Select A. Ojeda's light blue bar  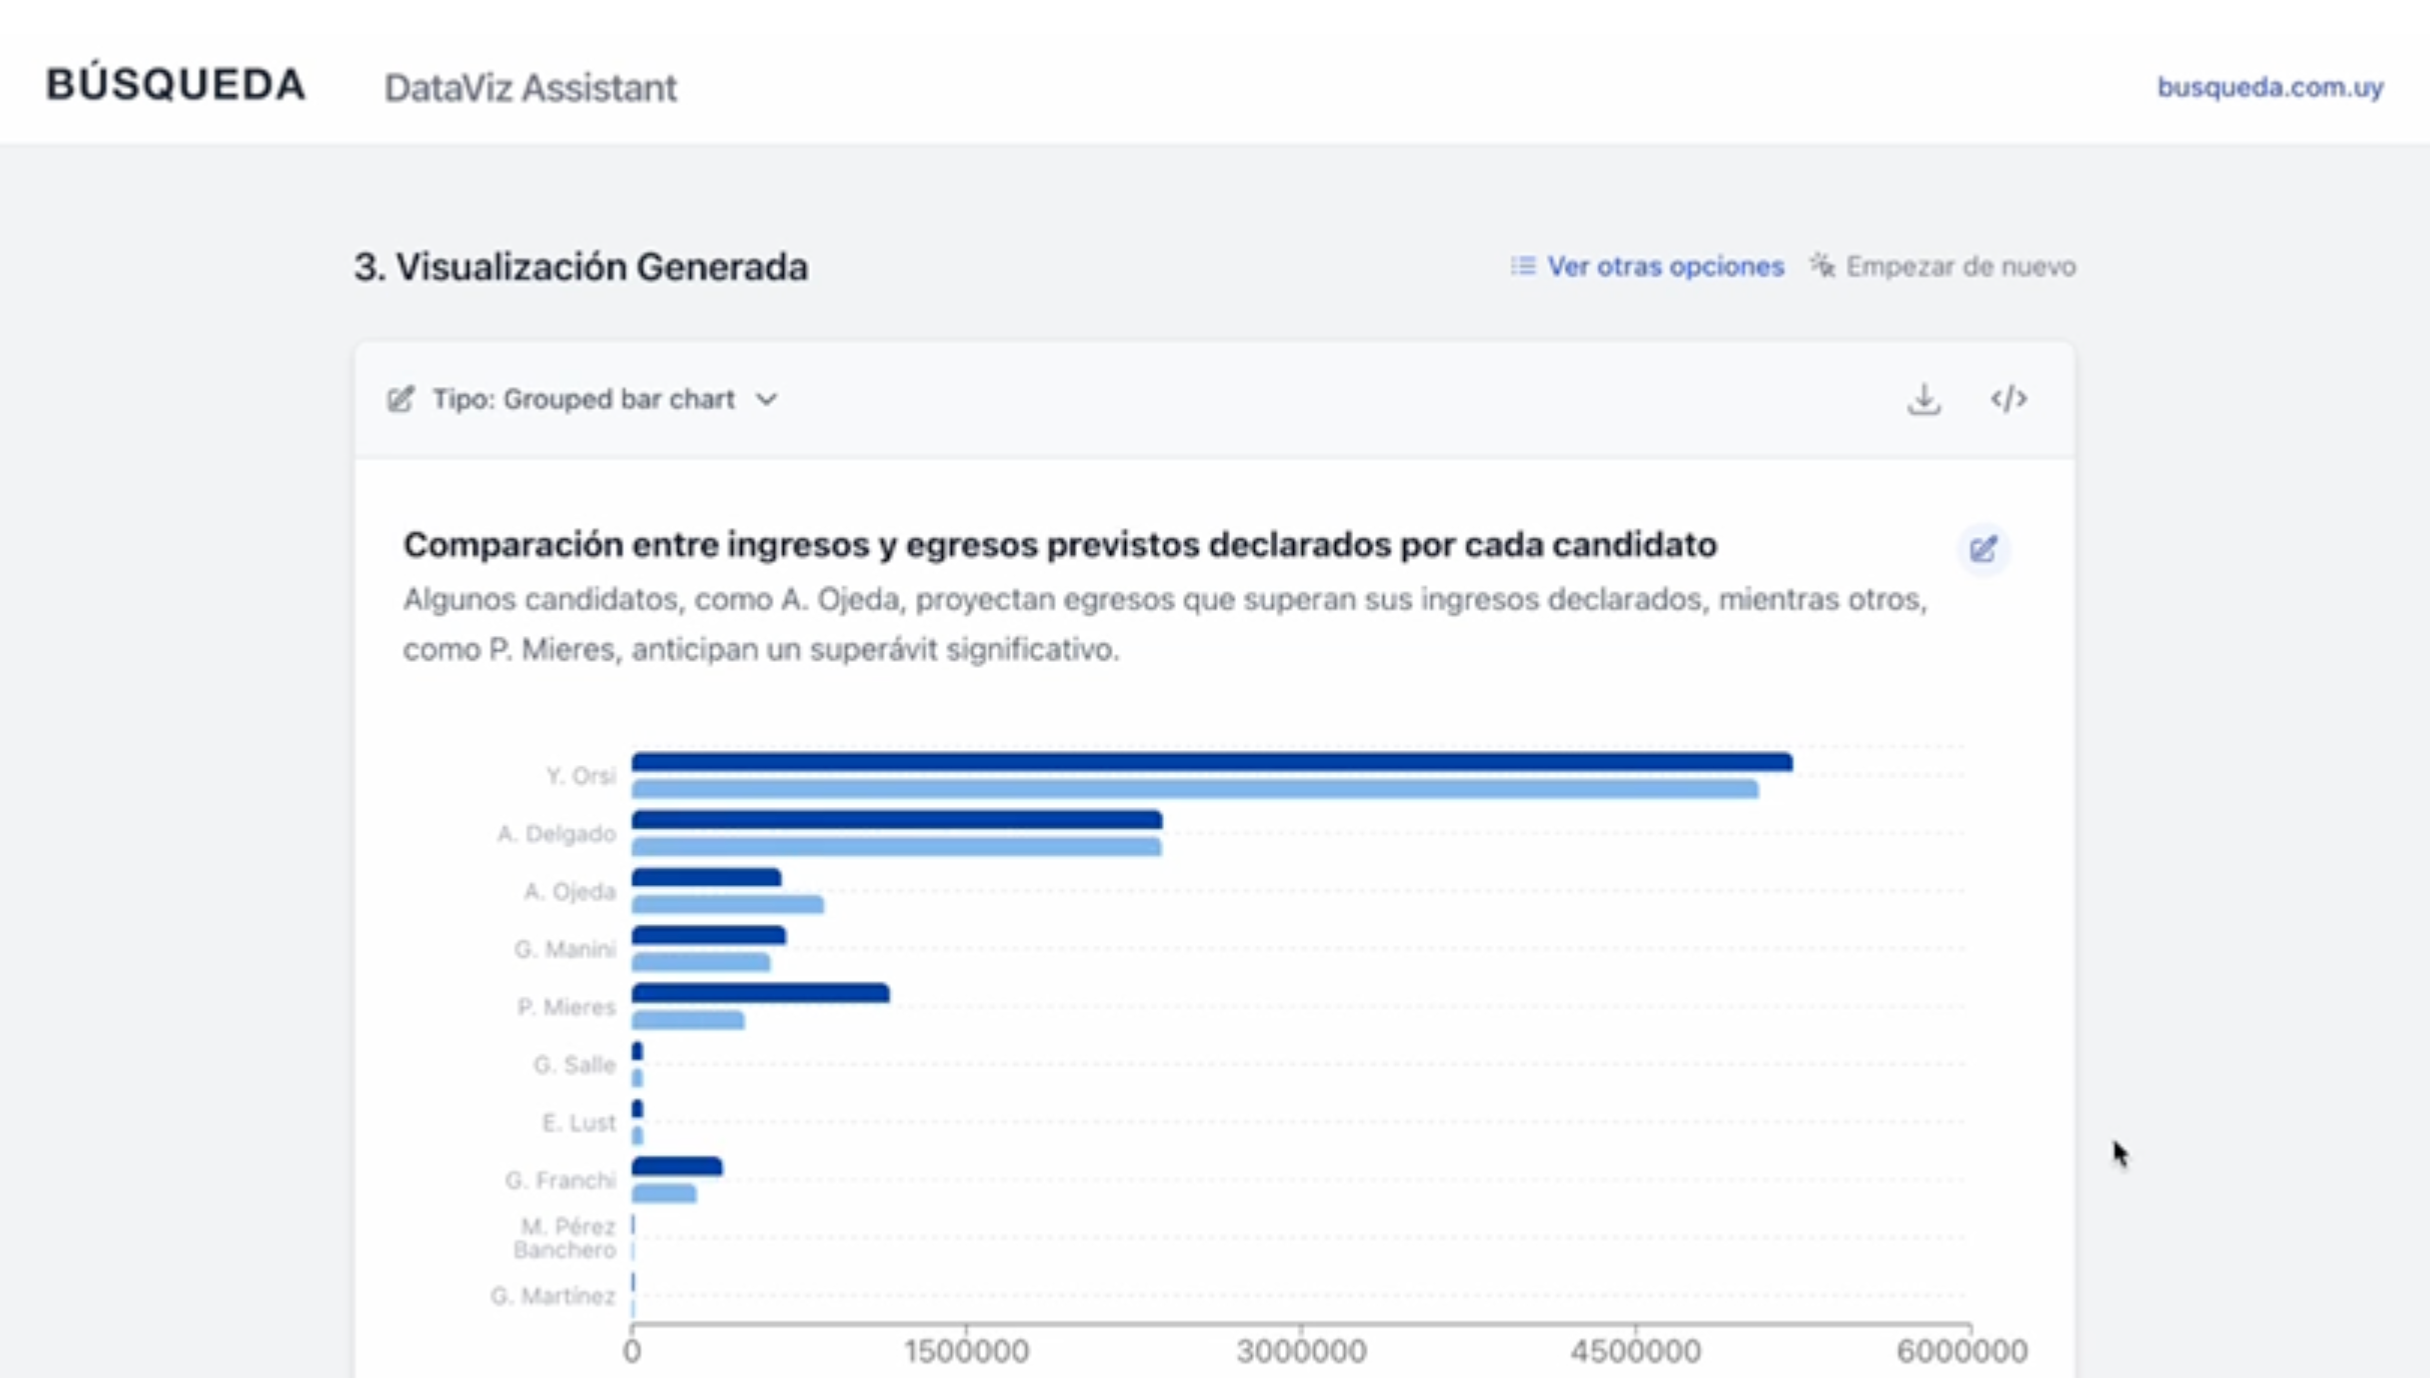(725, 905)
